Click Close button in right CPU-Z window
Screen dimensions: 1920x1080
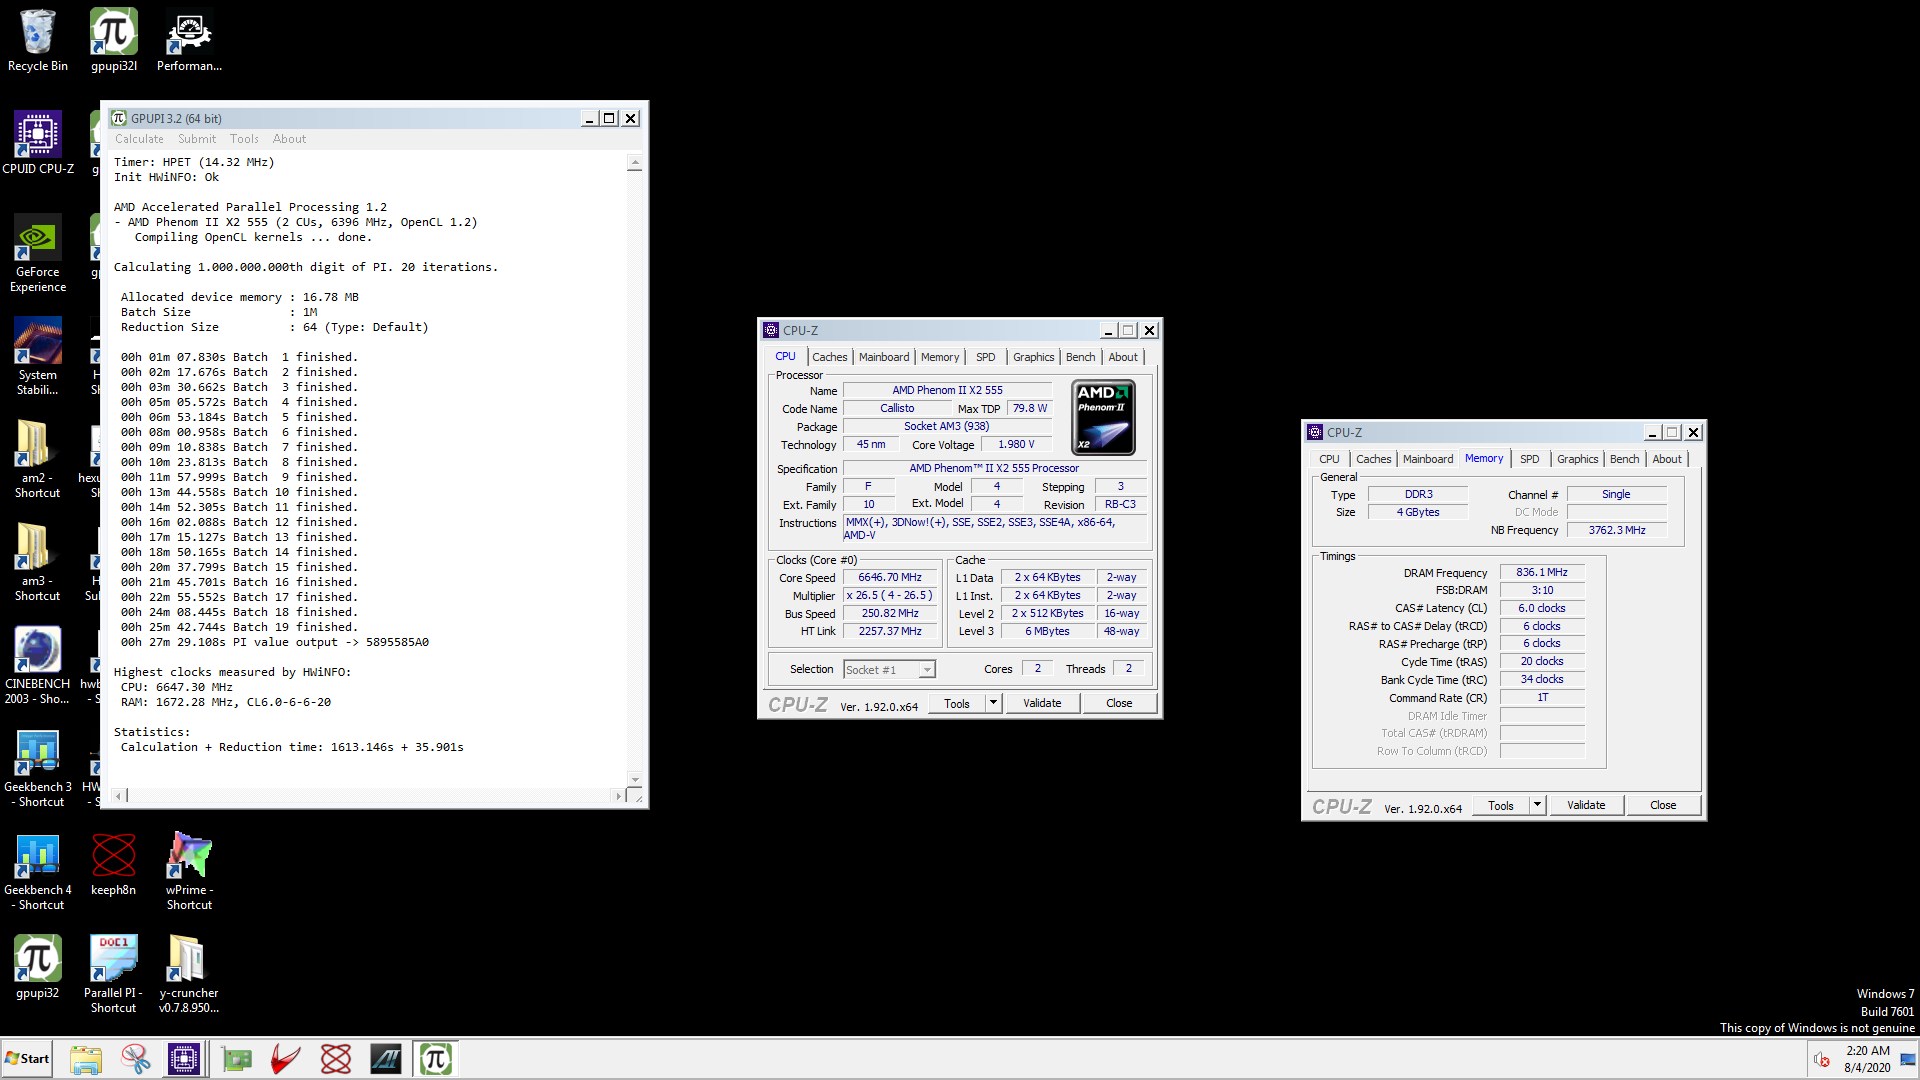tap(1663, 805)
